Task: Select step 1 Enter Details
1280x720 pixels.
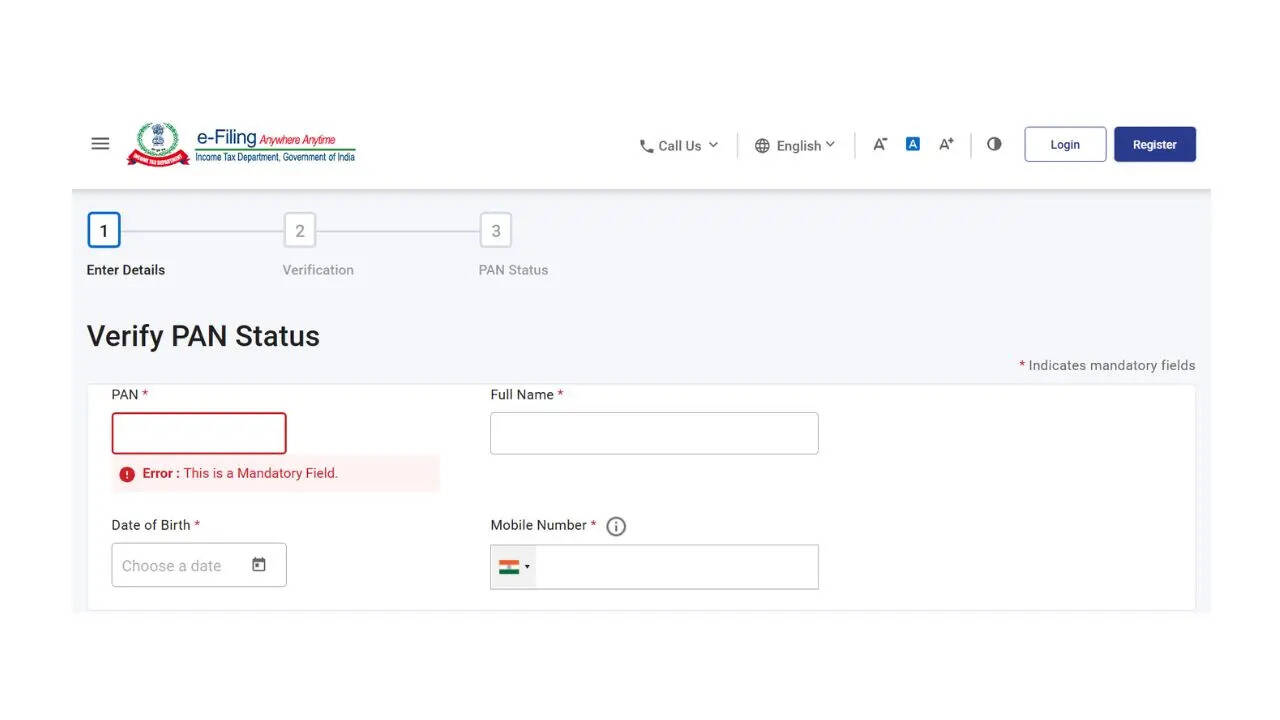Action: coord(104,231)
